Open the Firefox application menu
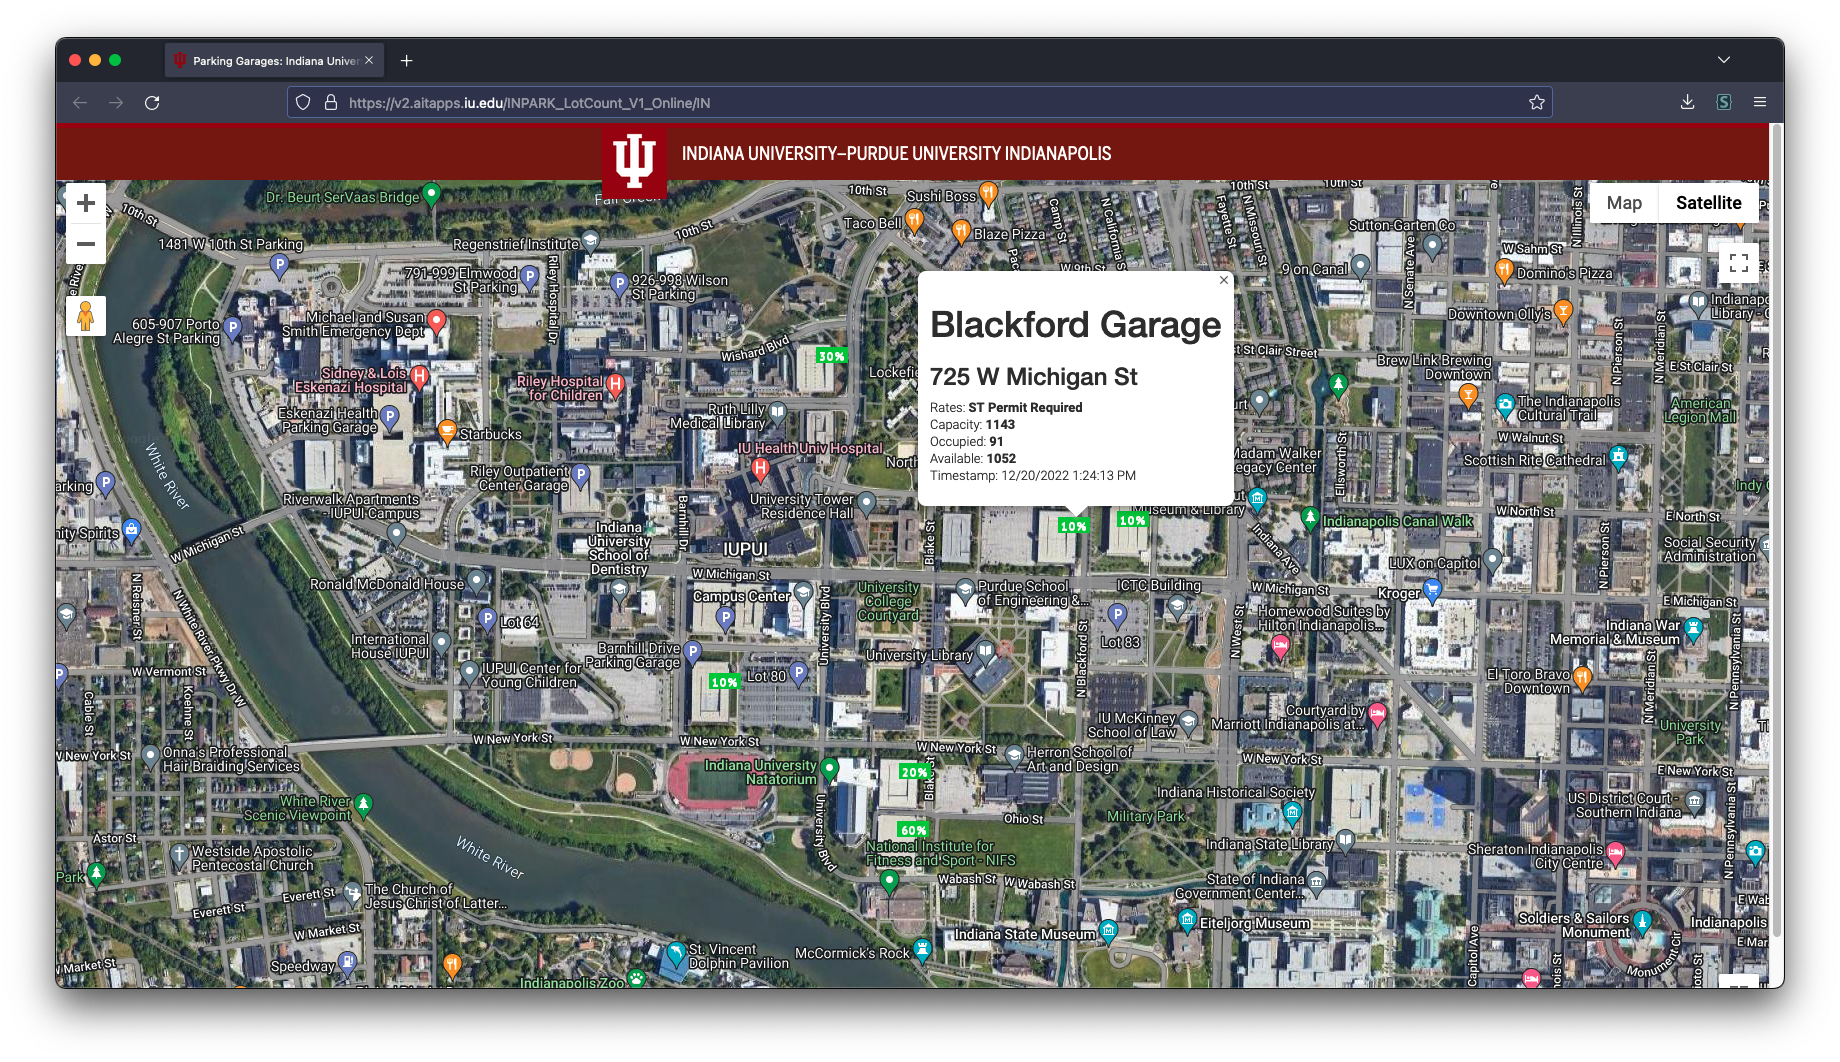 coord(1760,102)
